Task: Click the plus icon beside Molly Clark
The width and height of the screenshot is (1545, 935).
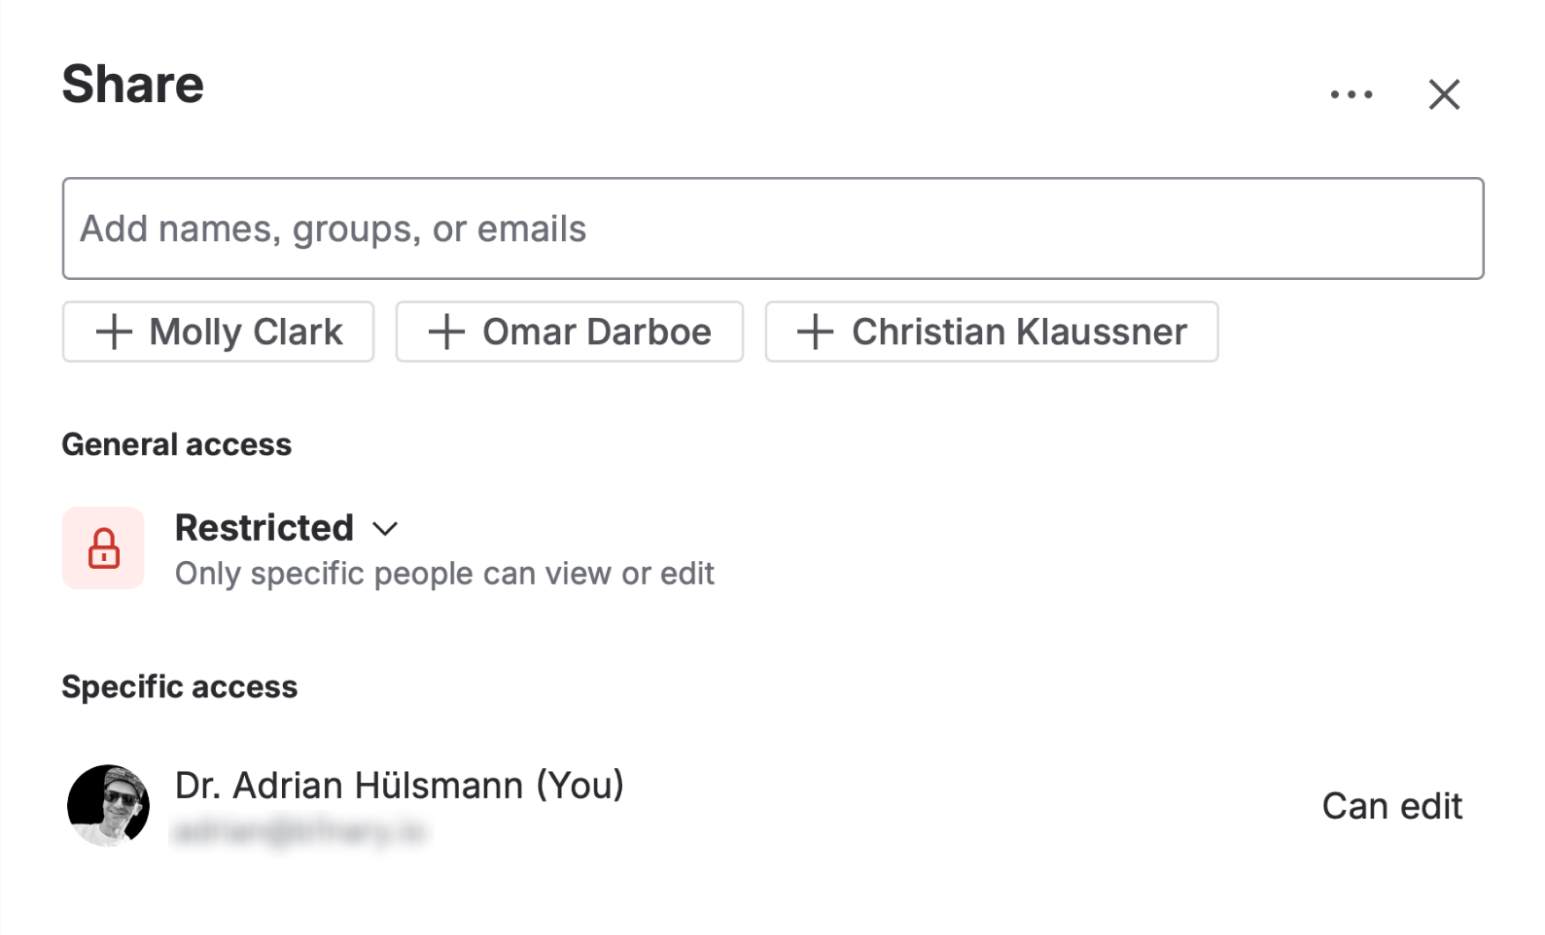Action: [114, 332]
